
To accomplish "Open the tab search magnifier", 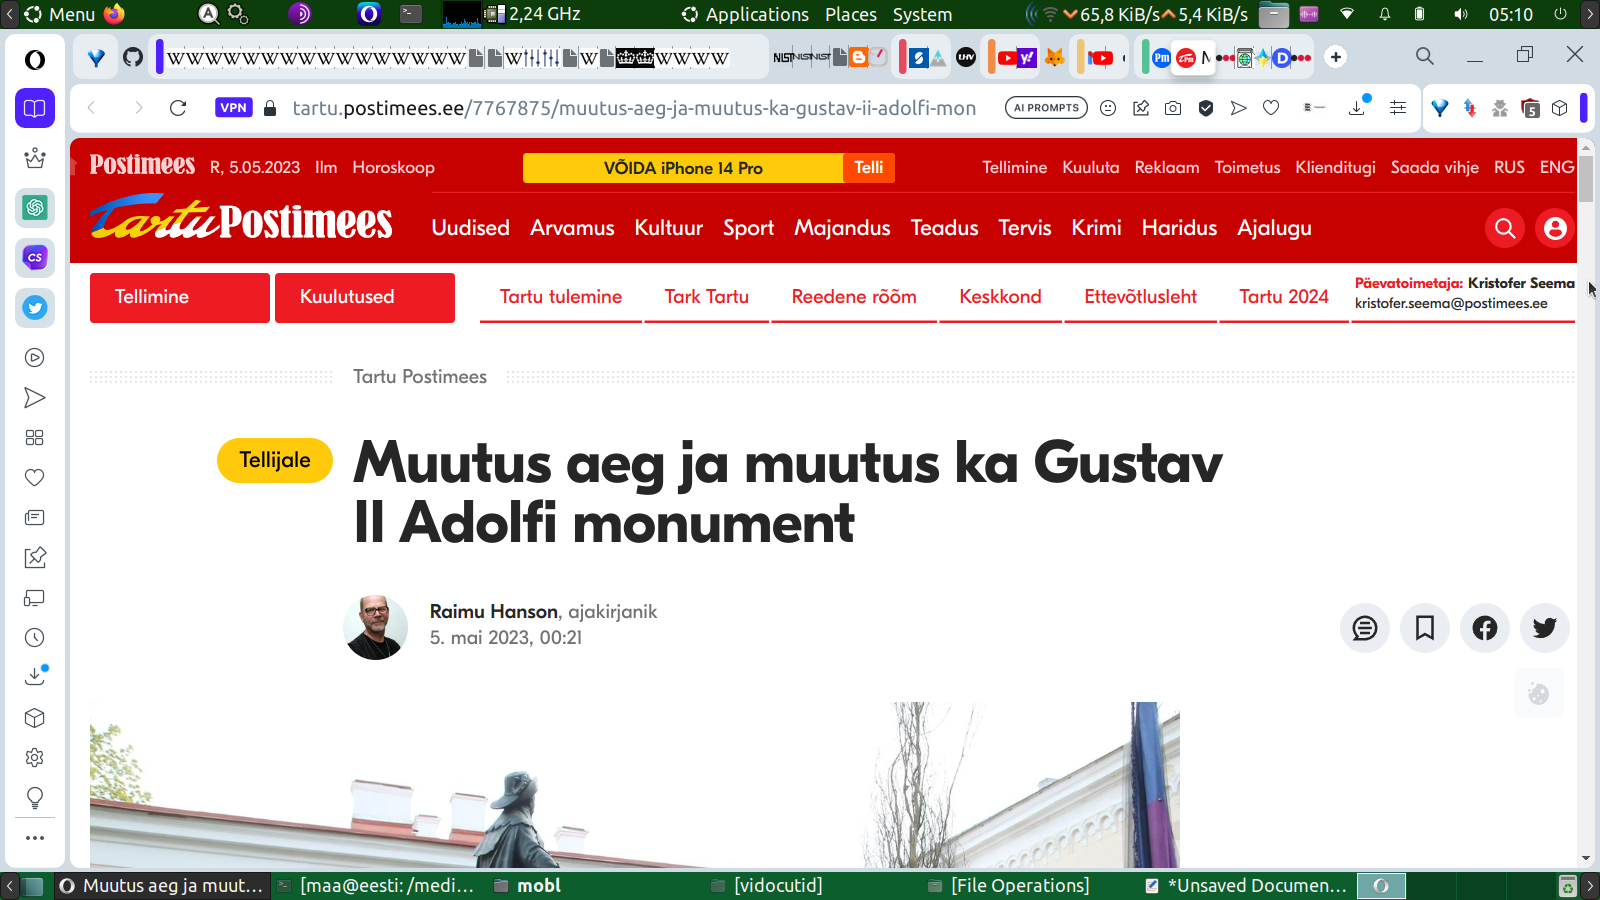I will pos(1425,56).
